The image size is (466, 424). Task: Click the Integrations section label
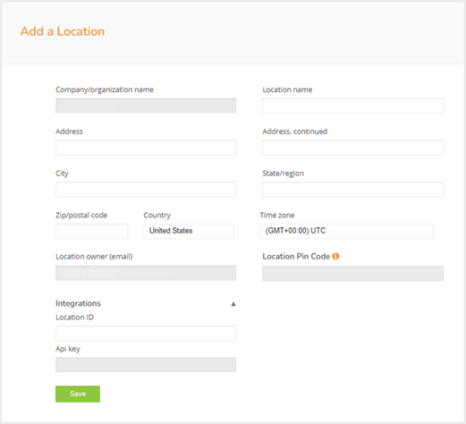tap(78, 303)
